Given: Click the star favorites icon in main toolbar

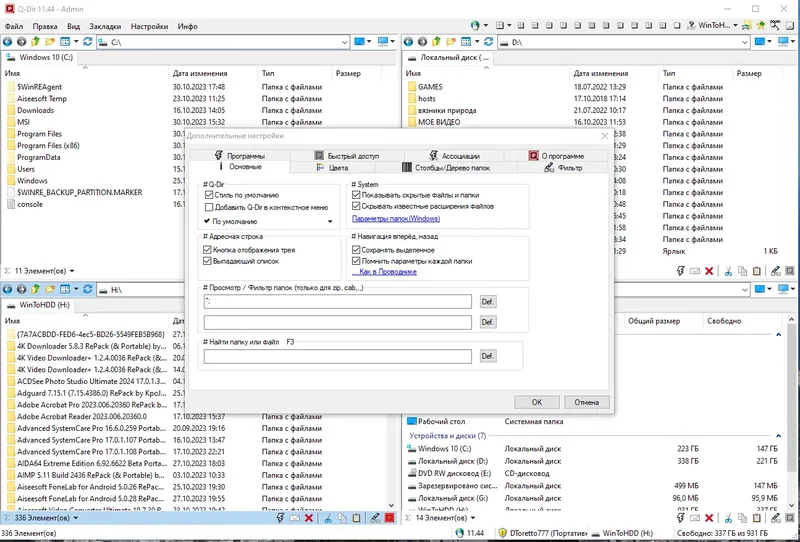Looking at the screenshot, I should [761, 25].
